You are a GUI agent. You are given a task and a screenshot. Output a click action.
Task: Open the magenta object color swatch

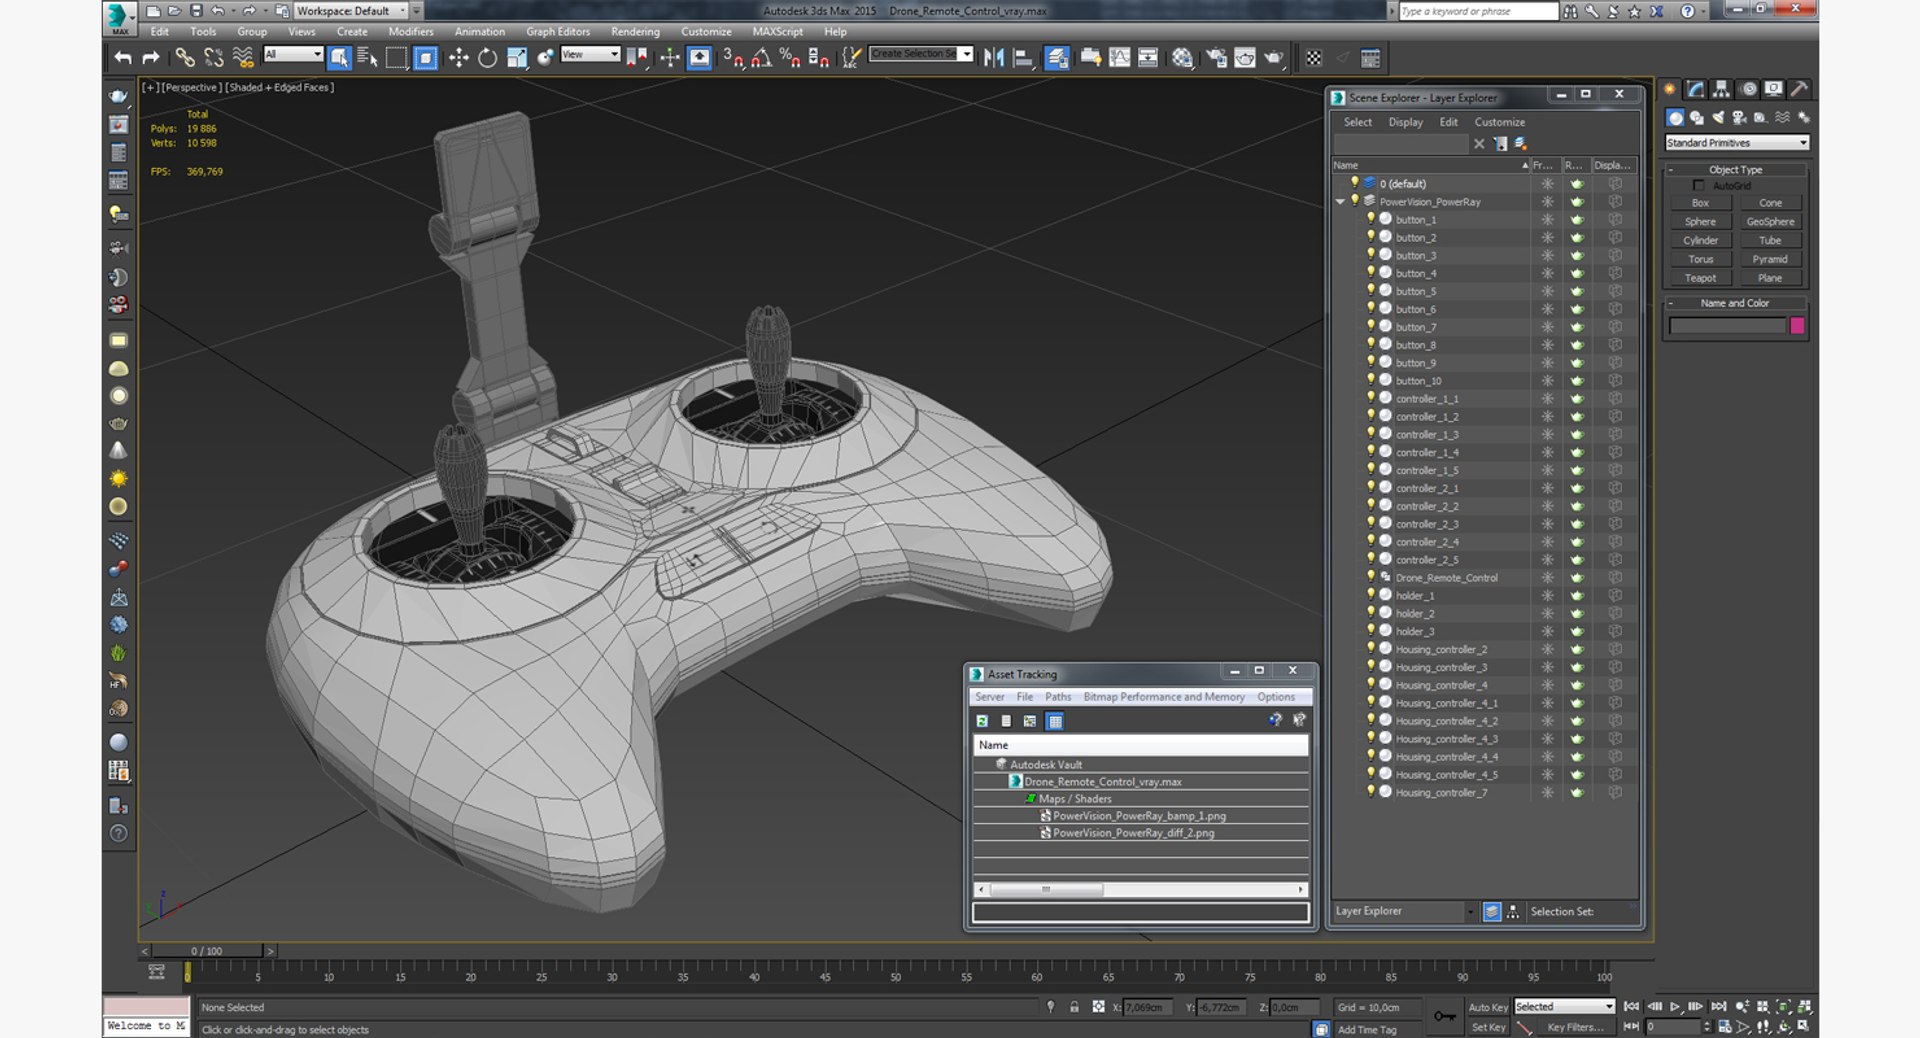[1797, 326]
